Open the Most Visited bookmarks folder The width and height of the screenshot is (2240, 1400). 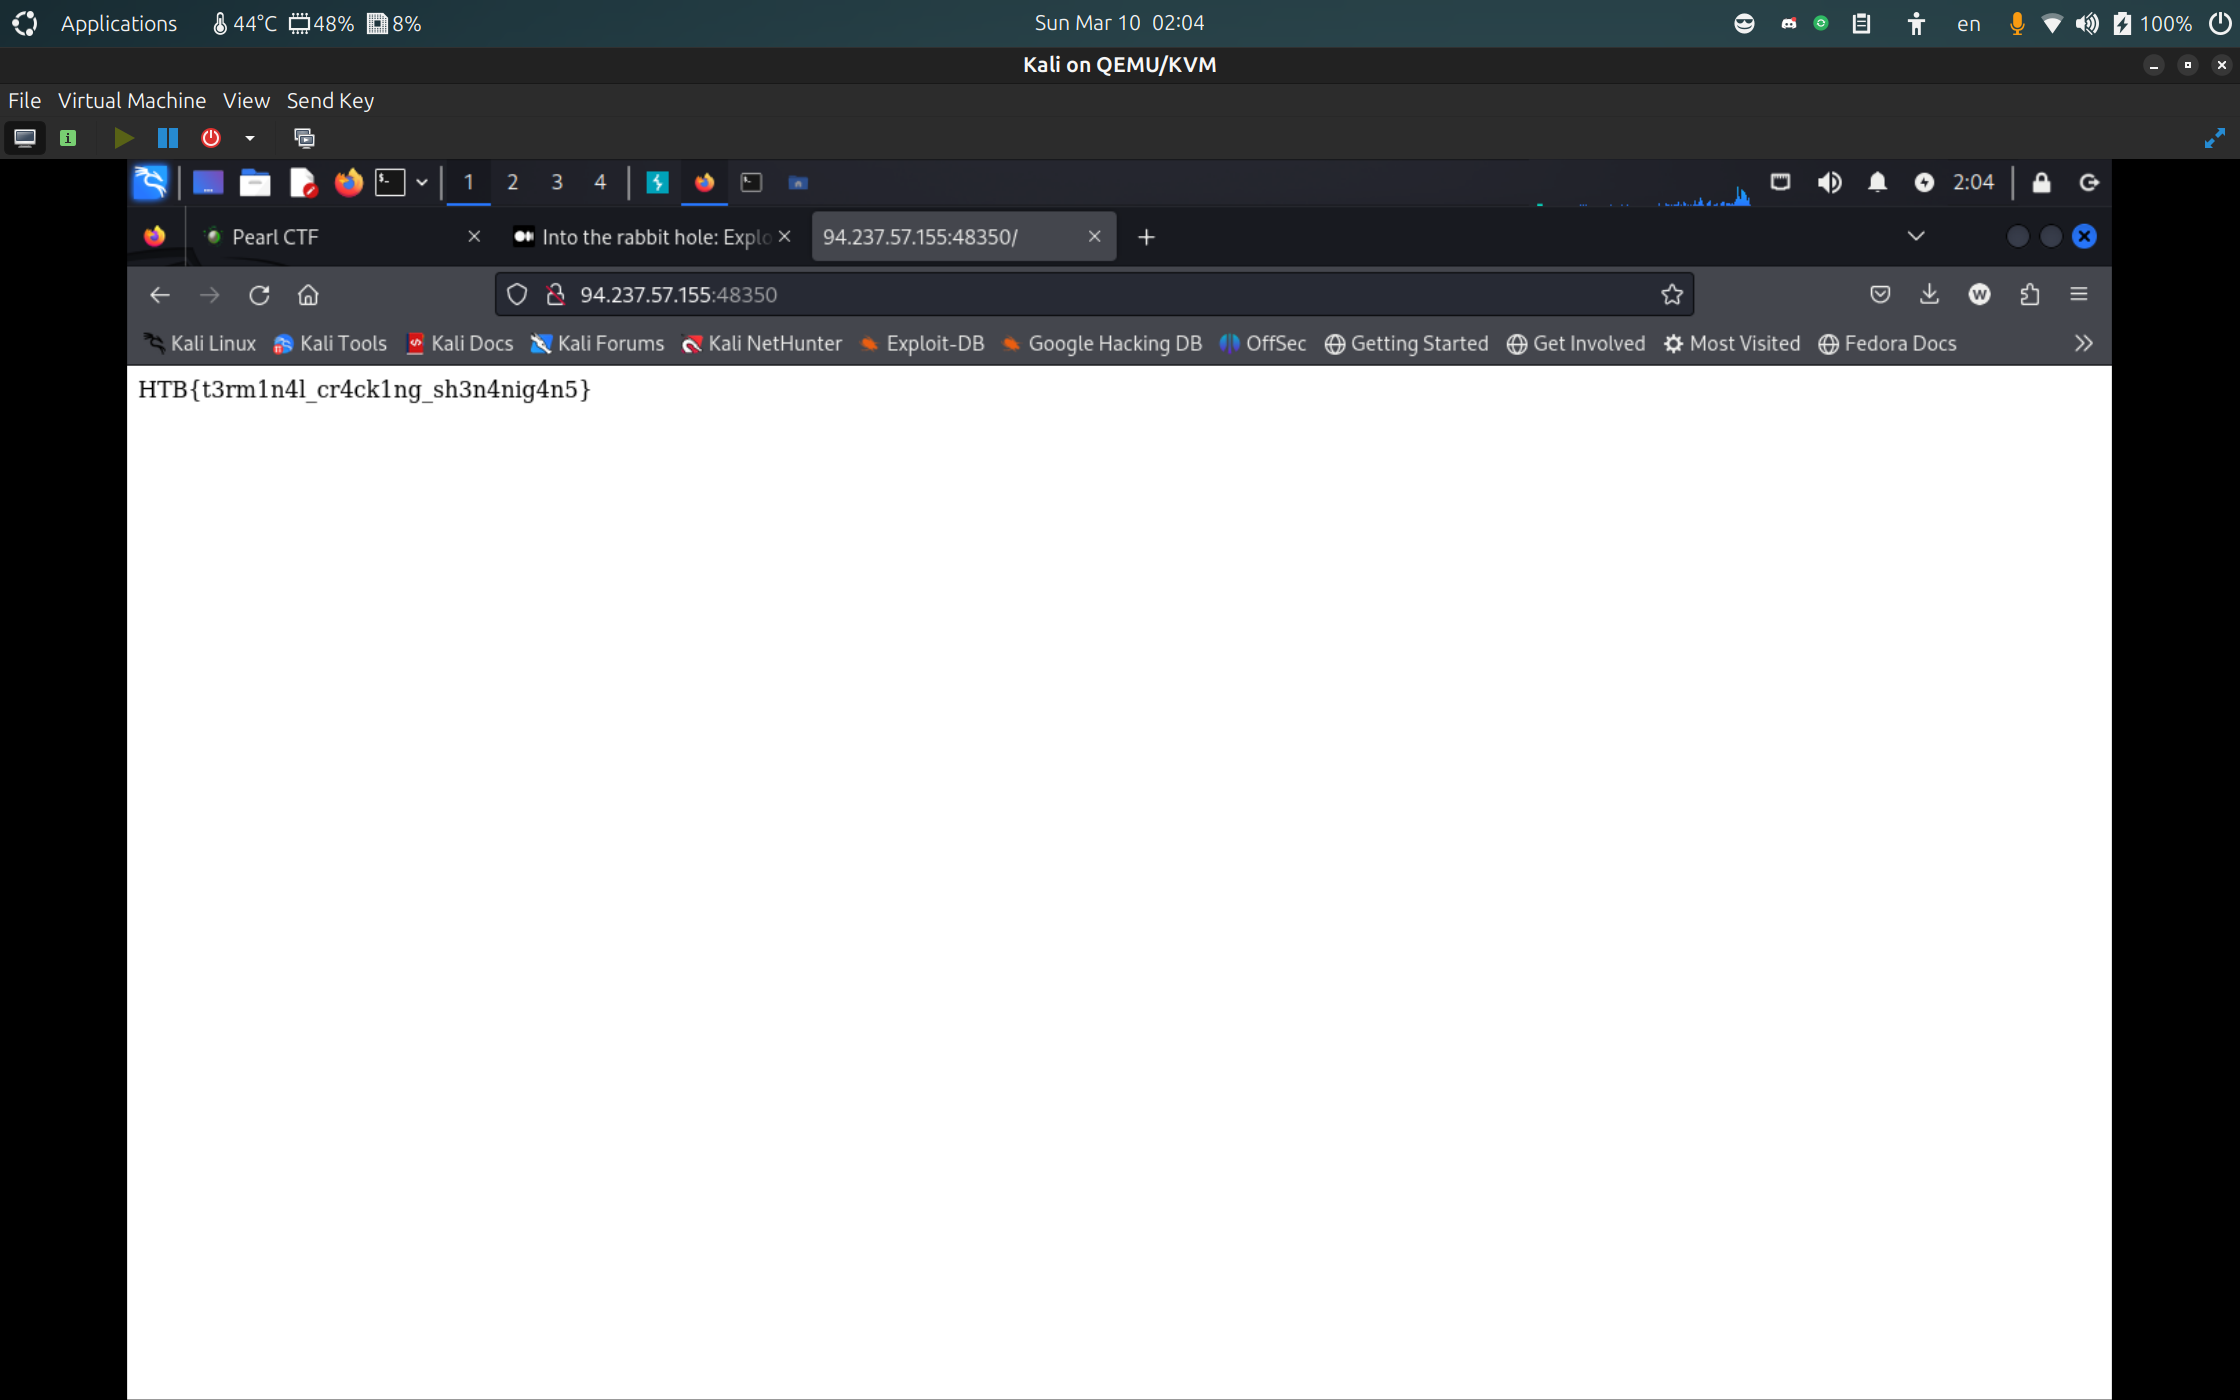coord(1732,344)
